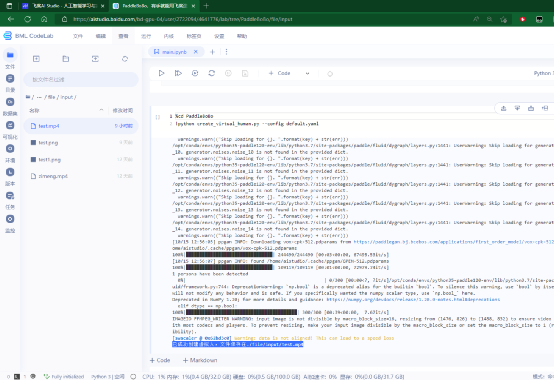Switch to the main.ipynb tab
This screenshot has width=554, height=380.
click(x=174, y=52)
